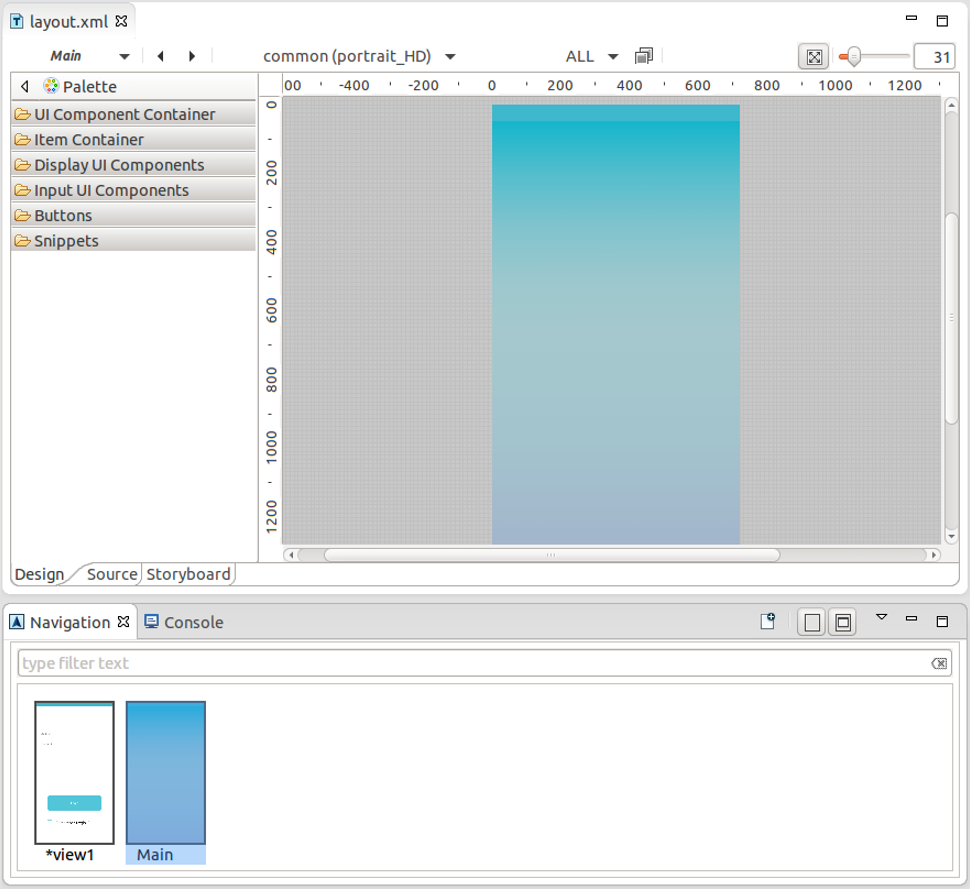Create a new view in Navigation panel

[767, 622]
